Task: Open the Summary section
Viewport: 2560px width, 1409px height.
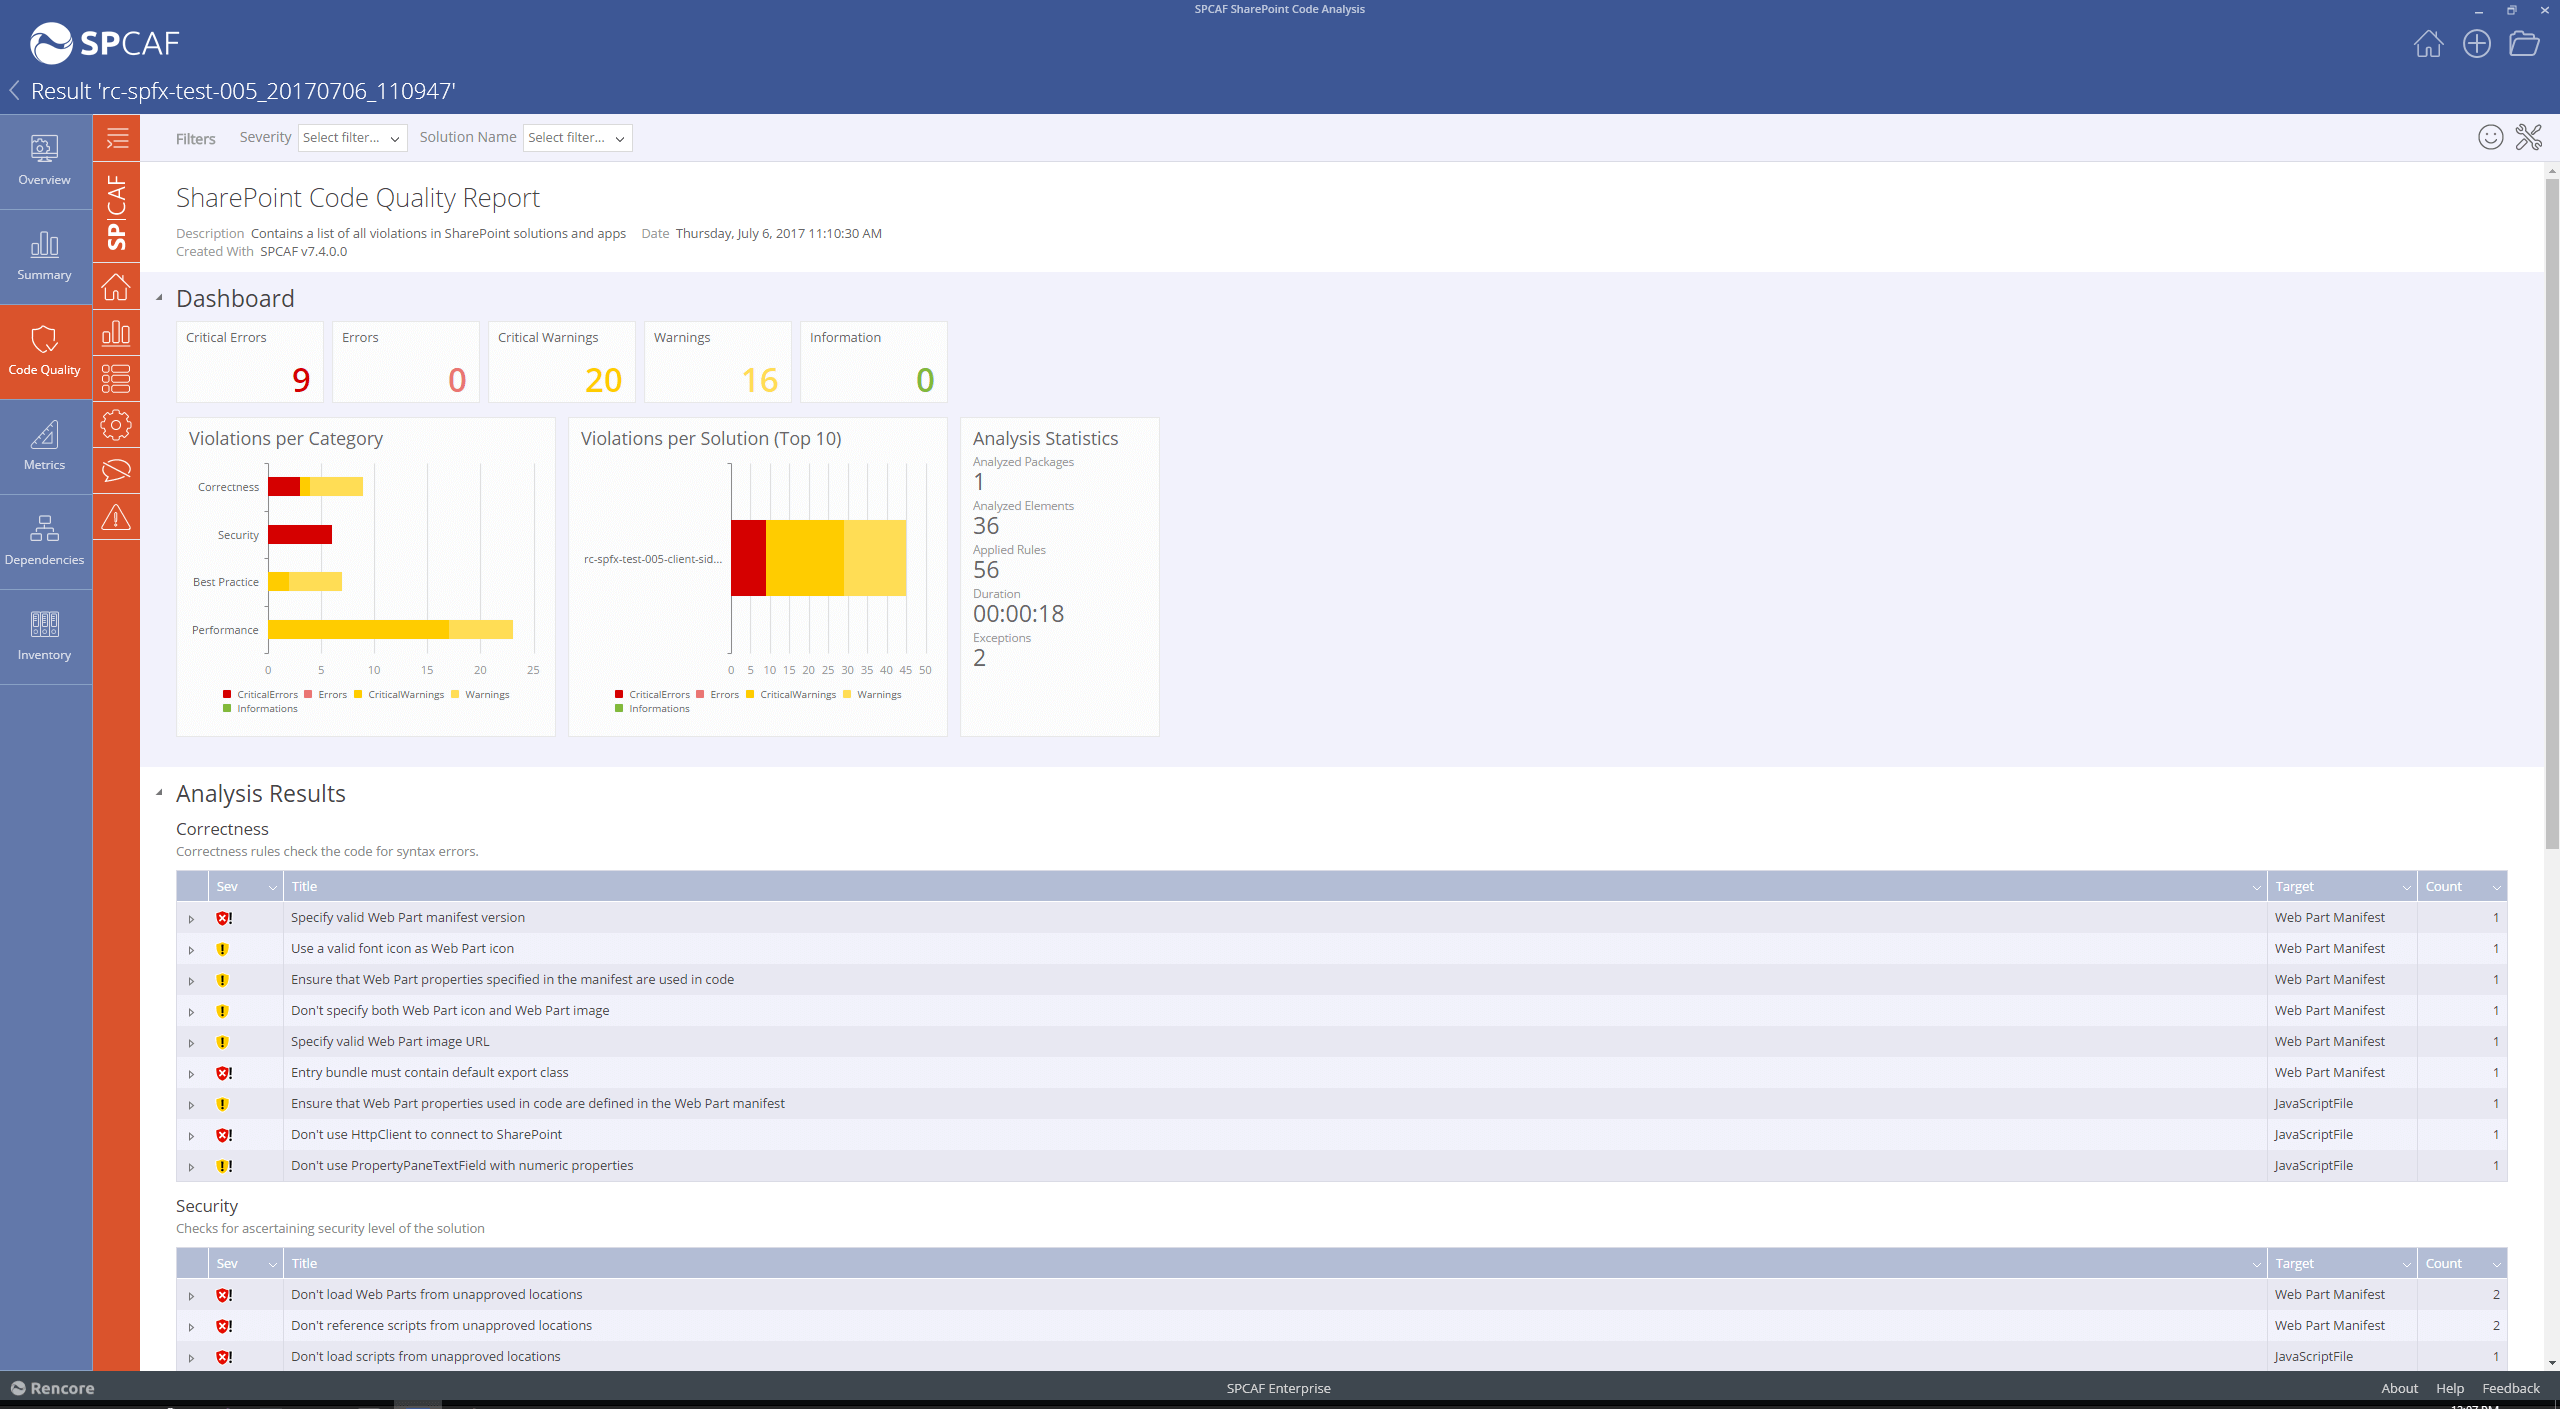Action: (x=45, y=256)
